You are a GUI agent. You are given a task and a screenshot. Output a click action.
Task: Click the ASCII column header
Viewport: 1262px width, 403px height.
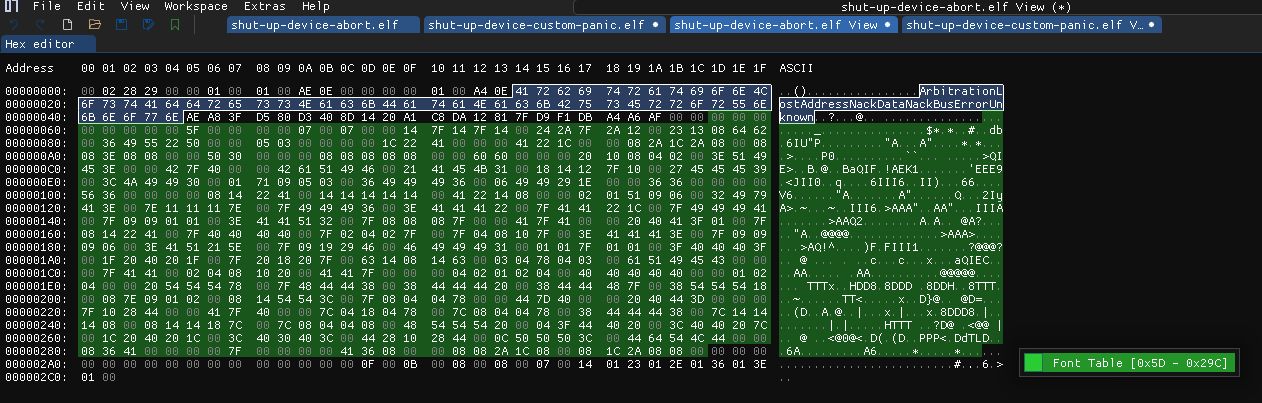pyautogui.click(x=796, y=68)
